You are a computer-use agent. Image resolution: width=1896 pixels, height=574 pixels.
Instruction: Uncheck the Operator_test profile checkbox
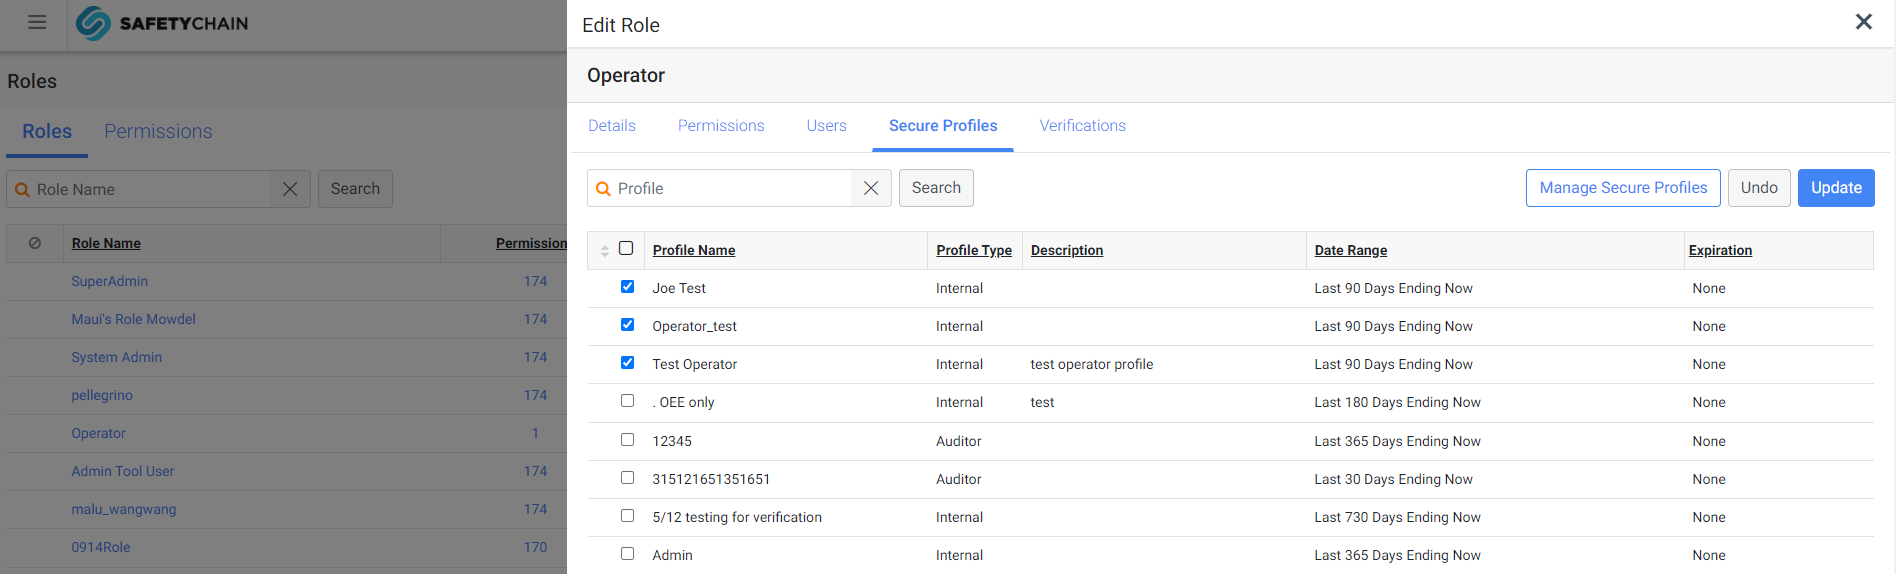coord(627,325)
